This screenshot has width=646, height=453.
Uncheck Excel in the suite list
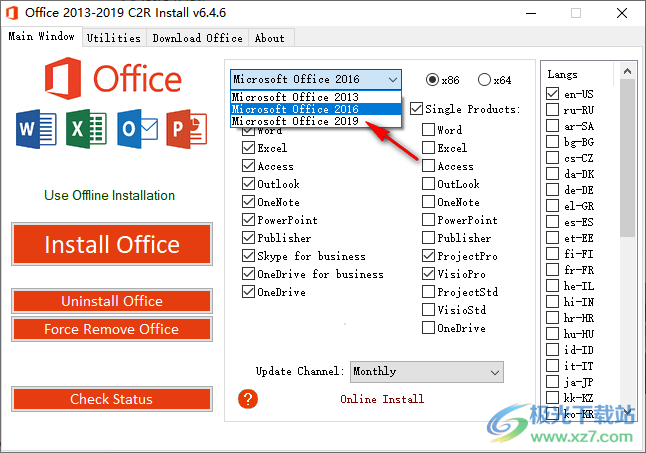(x=248, y=147)
